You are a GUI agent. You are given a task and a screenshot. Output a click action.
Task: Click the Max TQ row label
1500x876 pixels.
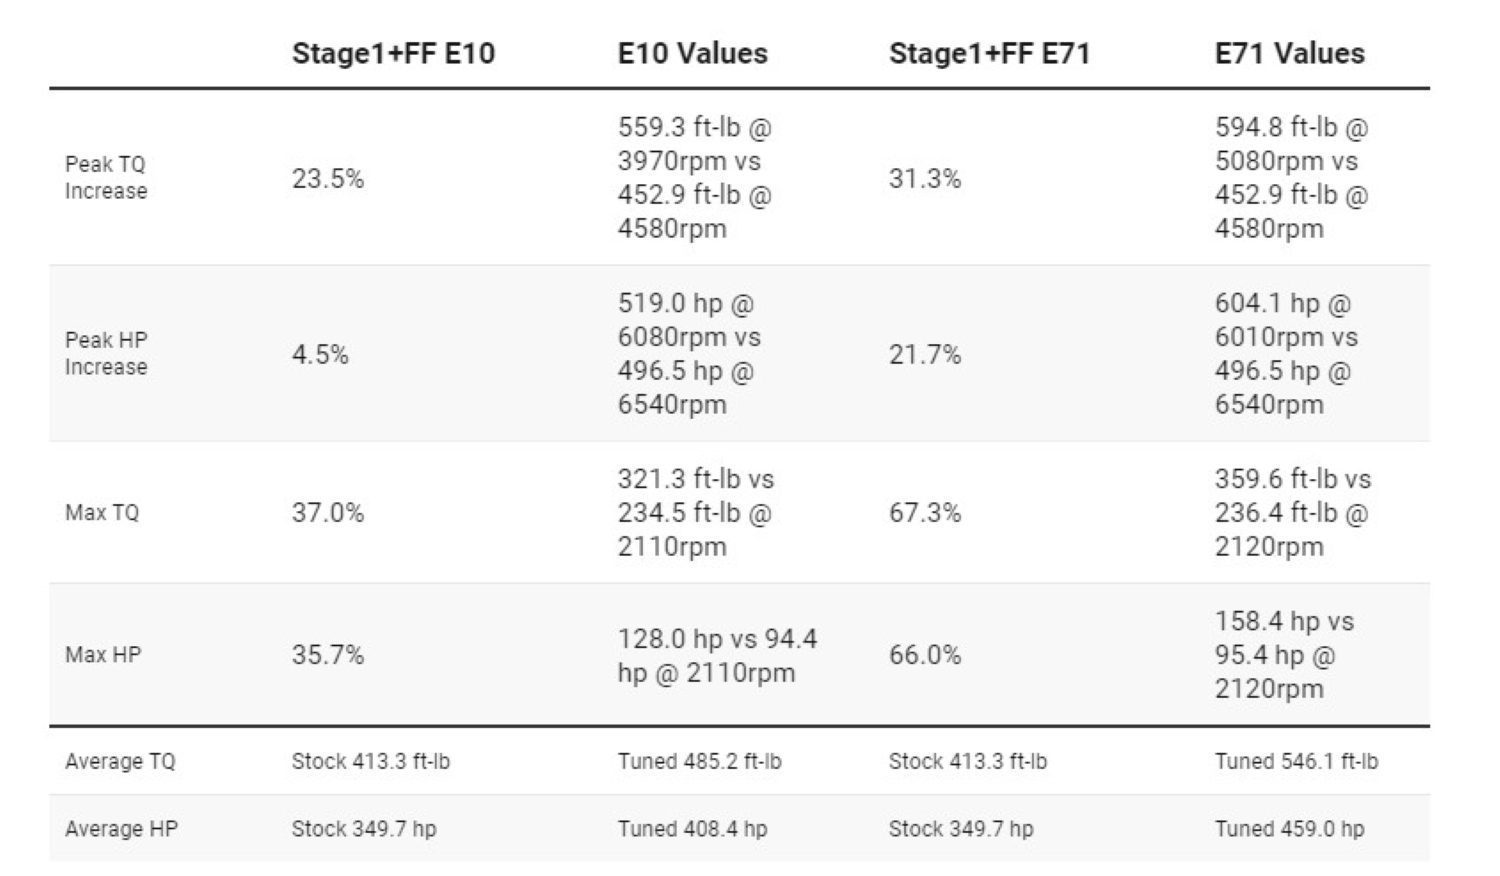pos(102,513)
